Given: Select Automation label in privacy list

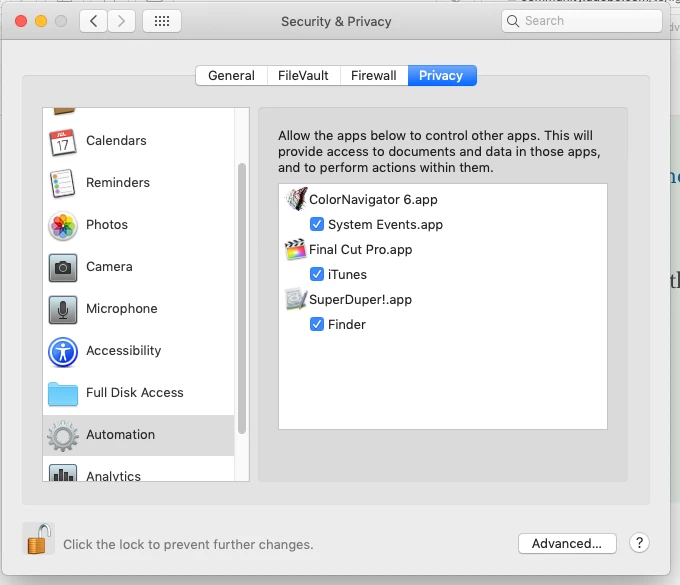Looking at the screenshot, I should click(x=121, y=435).
